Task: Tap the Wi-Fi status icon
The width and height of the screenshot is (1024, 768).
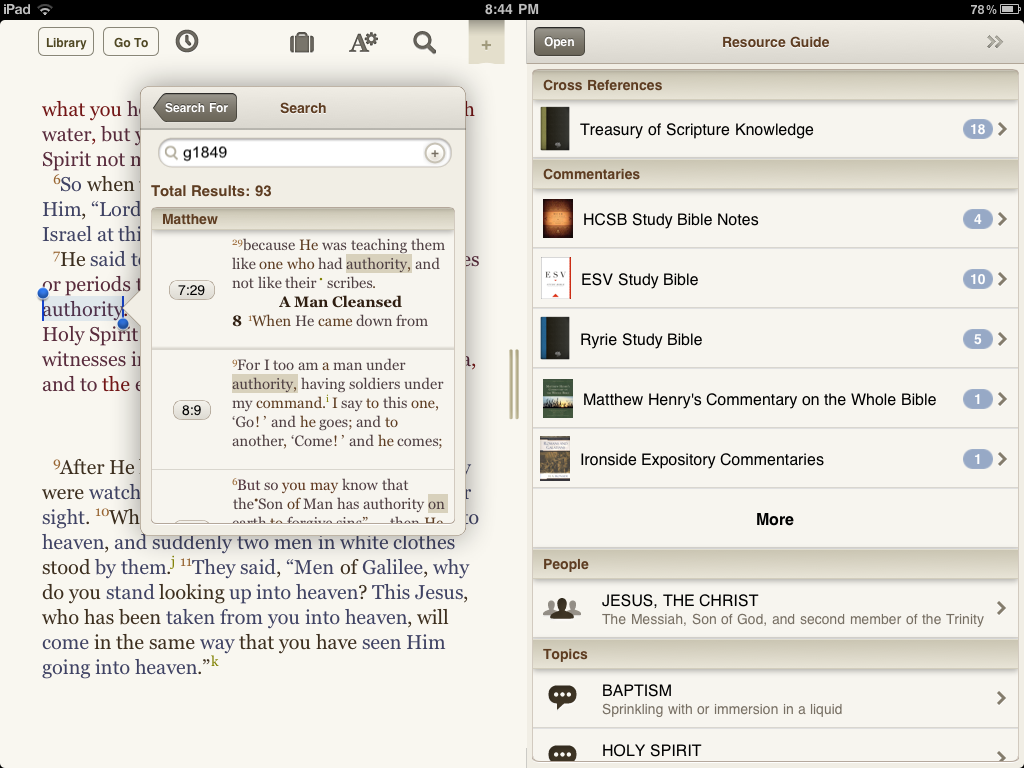Action: (44, 9)
